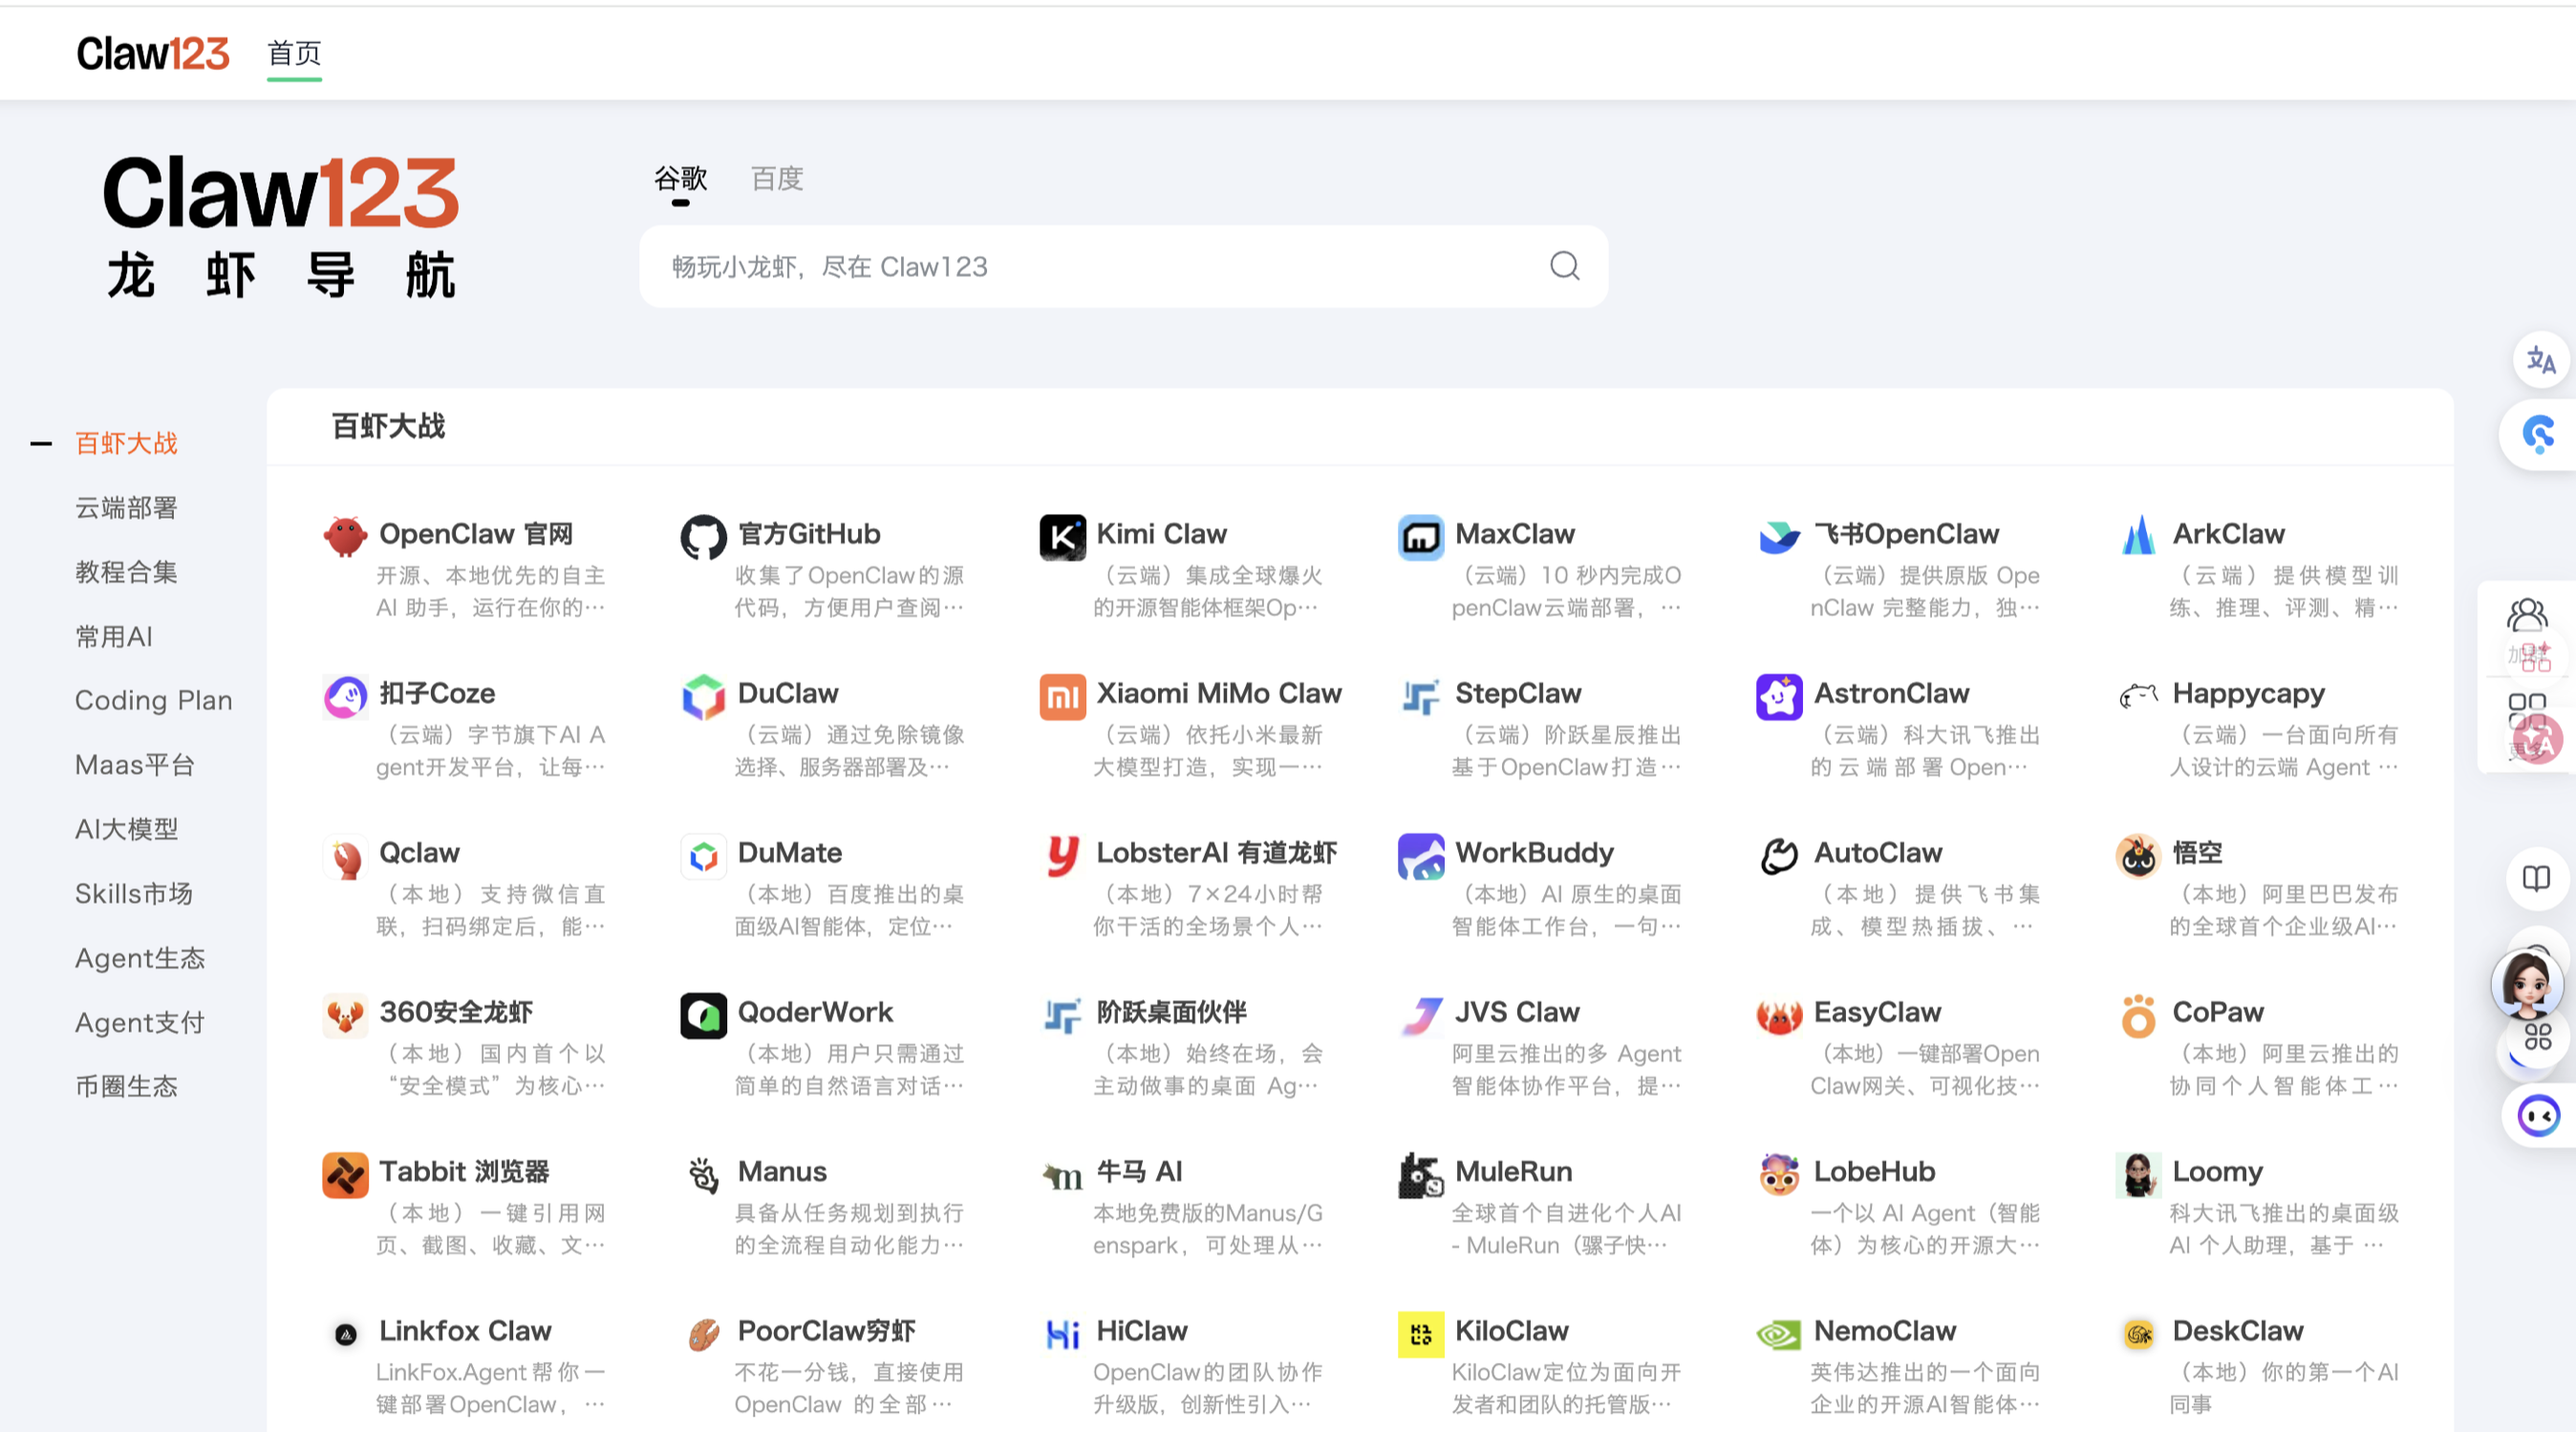
Task: Open the LobsterAI 有道龙虾 entry
Action: point(1215,852)
